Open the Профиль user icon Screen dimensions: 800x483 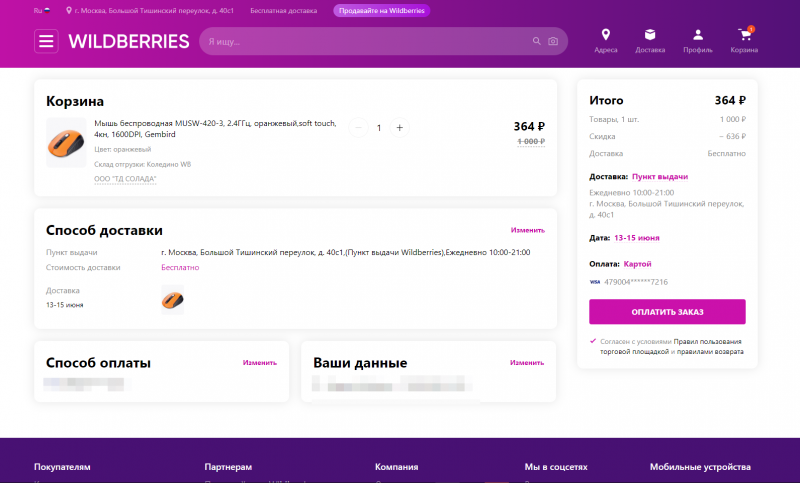(698, 35)
